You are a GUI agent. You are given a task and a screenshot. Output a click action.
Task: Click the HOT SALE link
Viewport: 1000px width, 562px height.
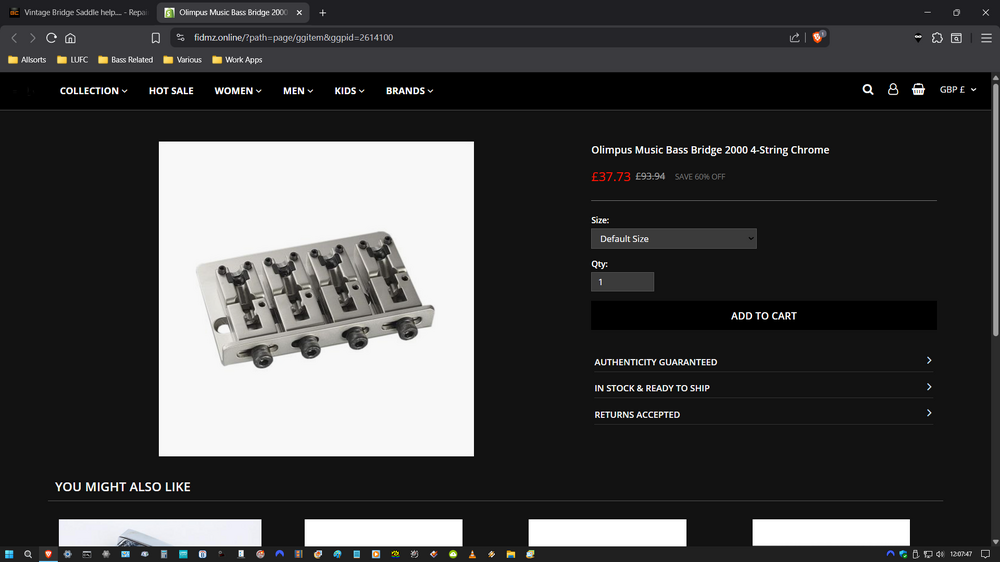pos(171,91)
